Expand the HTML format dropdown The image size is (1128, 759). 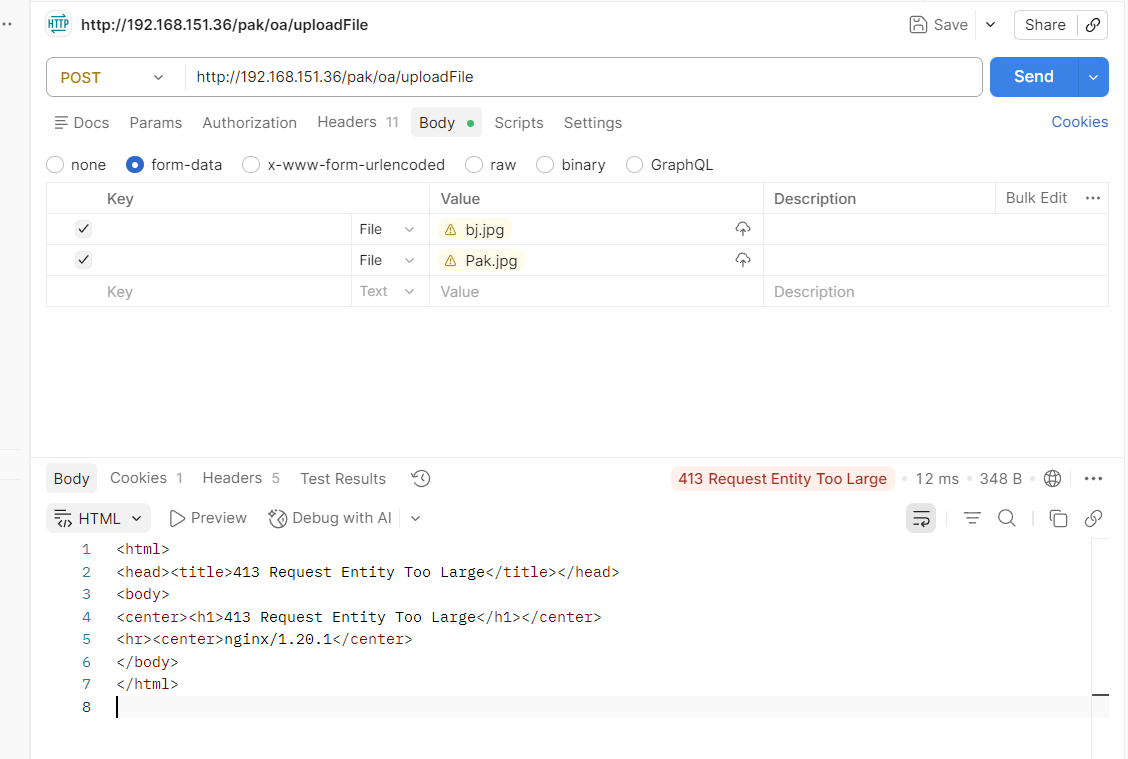99,518
